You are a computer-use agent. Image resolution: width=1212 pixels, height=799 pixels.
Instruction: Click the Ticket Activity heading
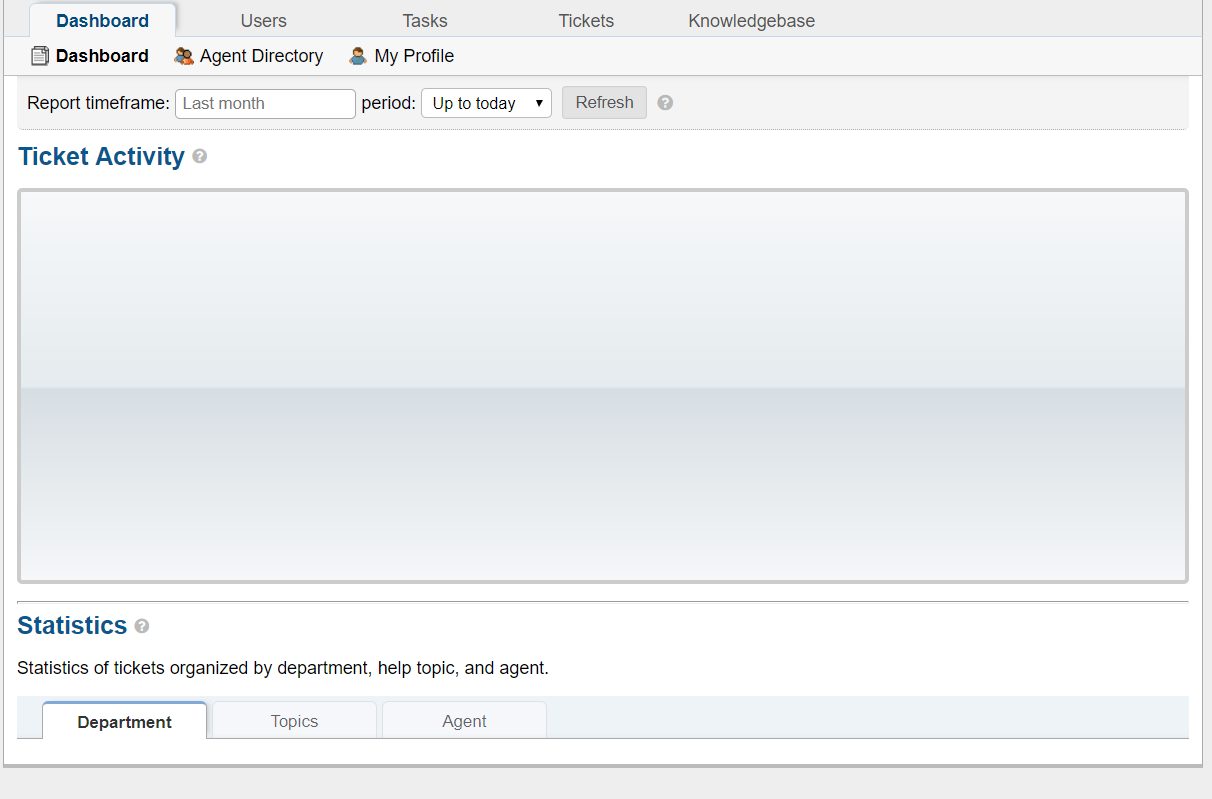102,157
